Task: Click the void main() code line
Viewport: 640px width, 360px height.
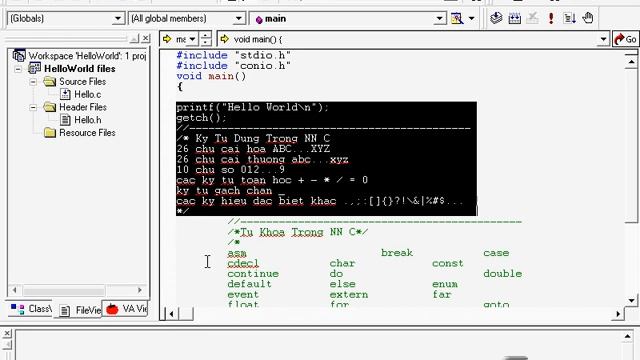Action: tap(211, 76)
